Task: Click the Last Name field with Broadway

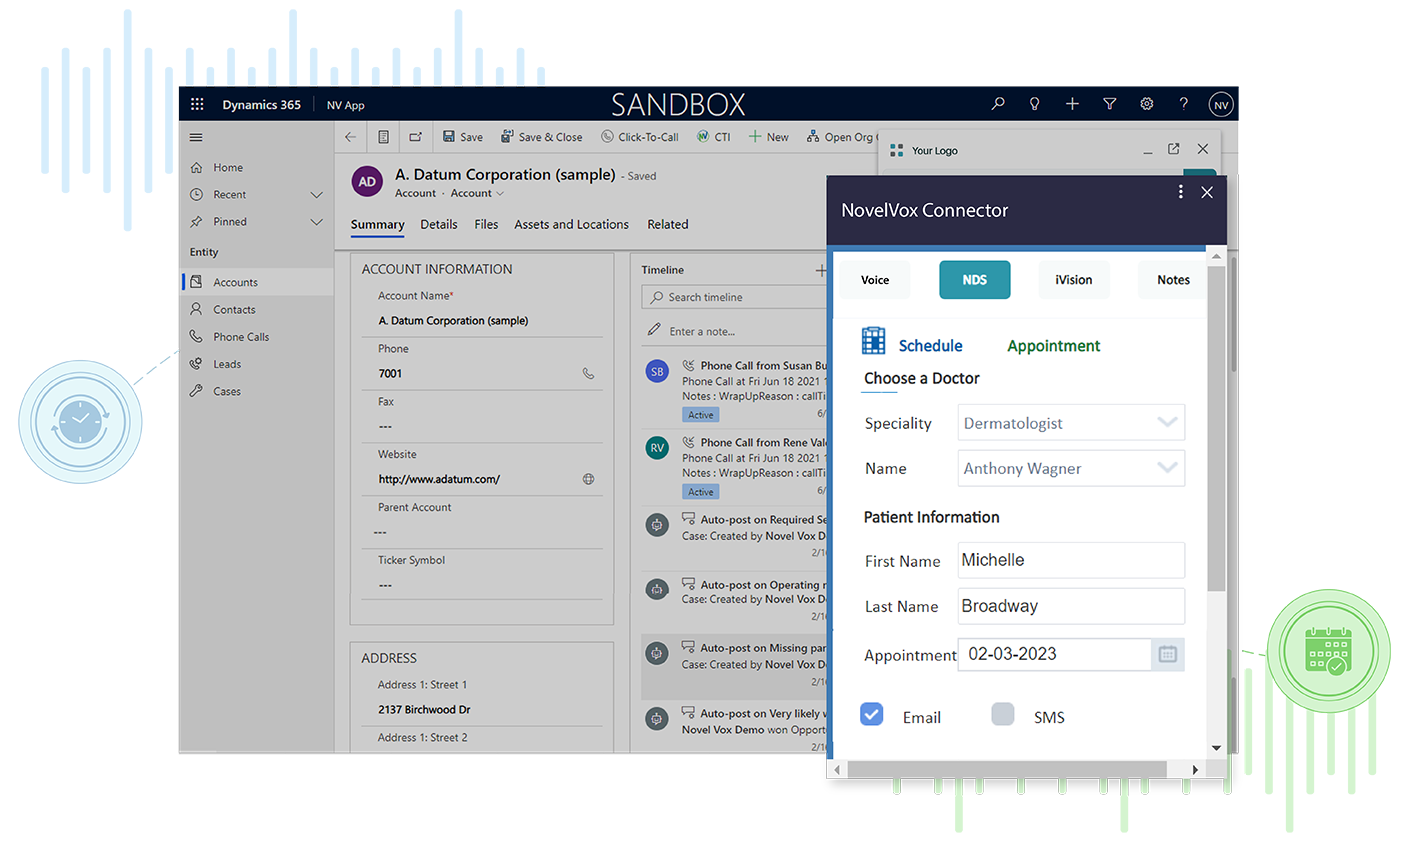Action: [1071, 606]
